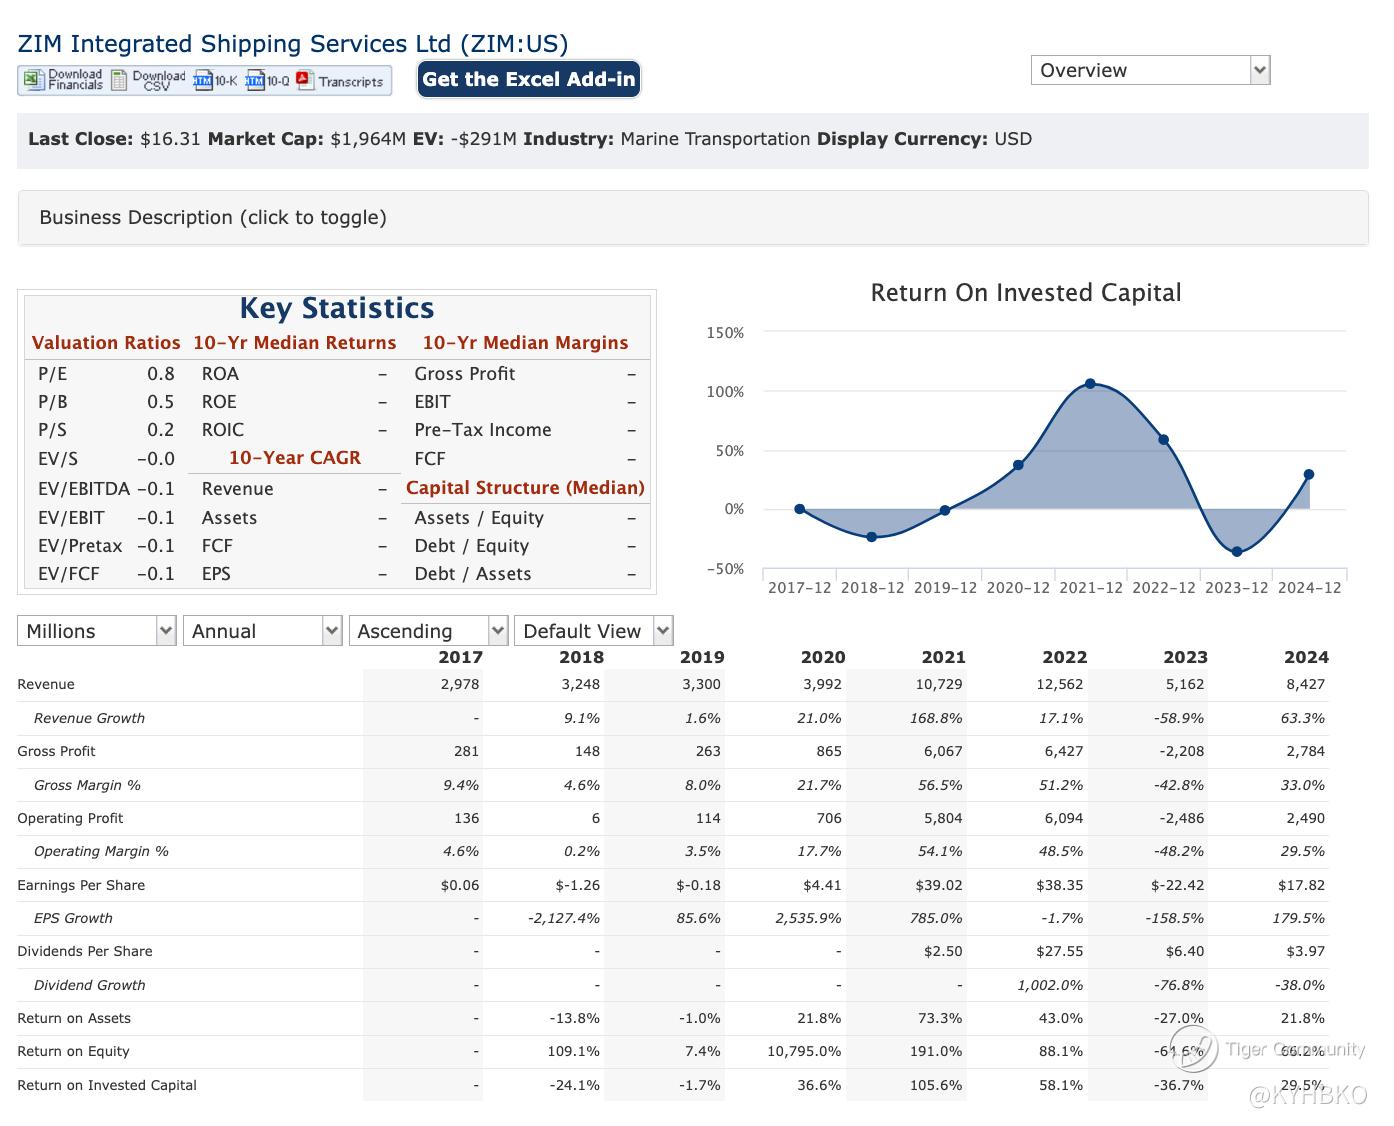Click the Revenue row label in table
The width and height of the screenshot is (1394, 1126).
[46, 685]
